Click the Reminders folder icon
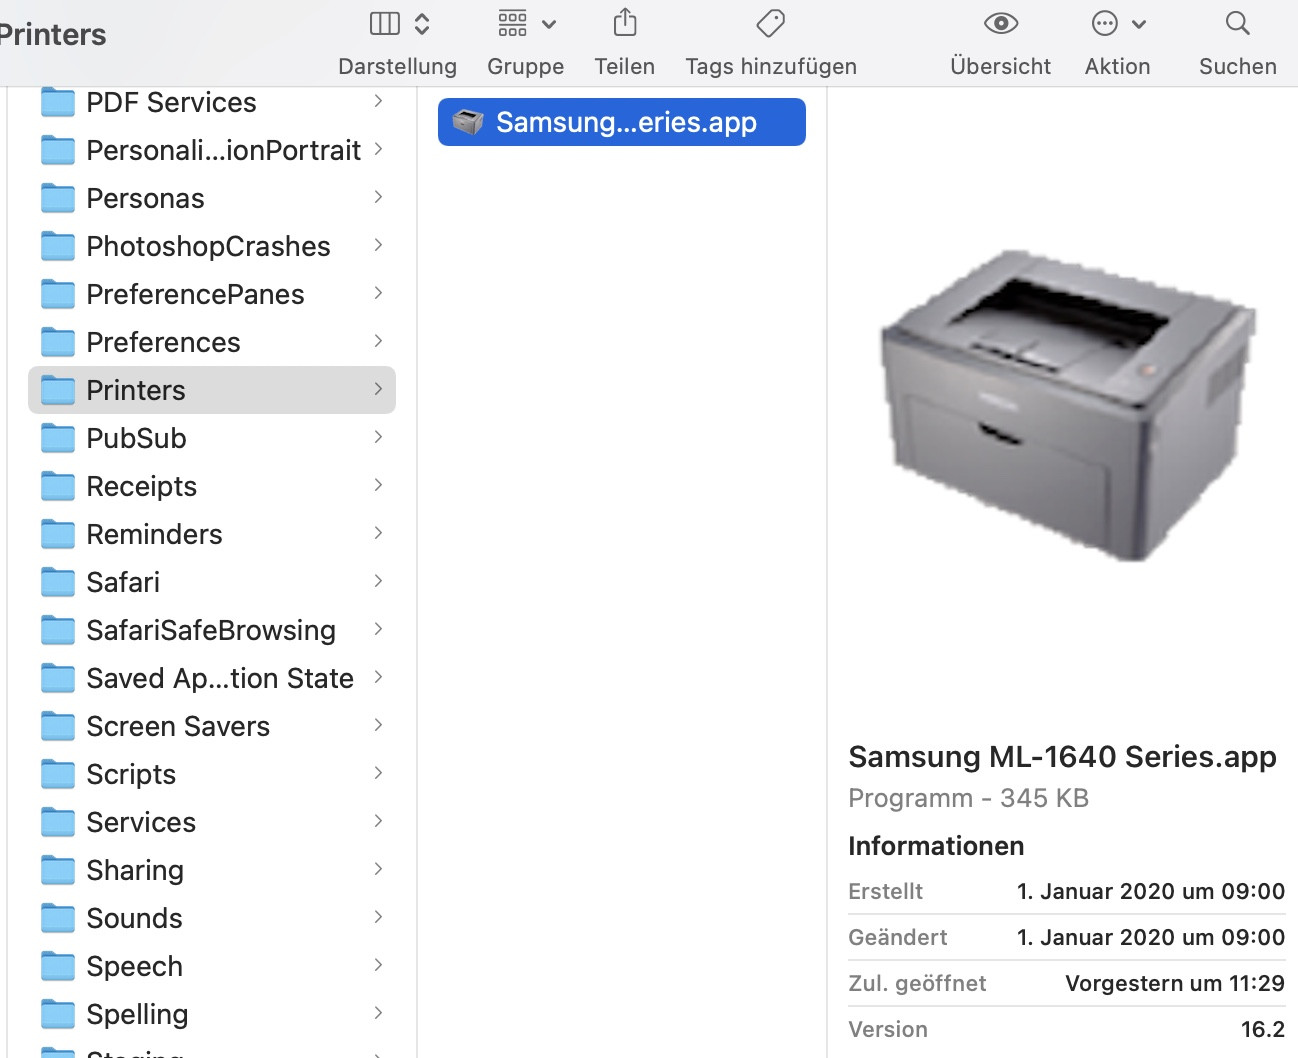 58,534
